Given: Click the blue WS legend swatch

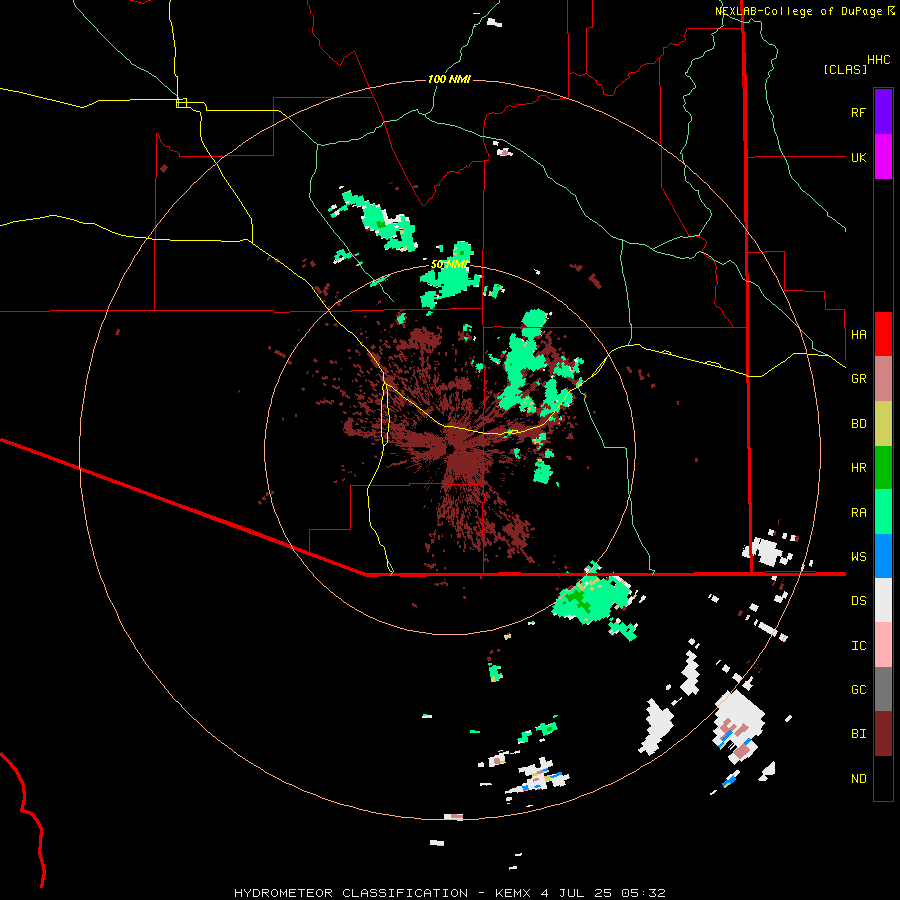Looking at the screenshot, I should click(883, 556).
